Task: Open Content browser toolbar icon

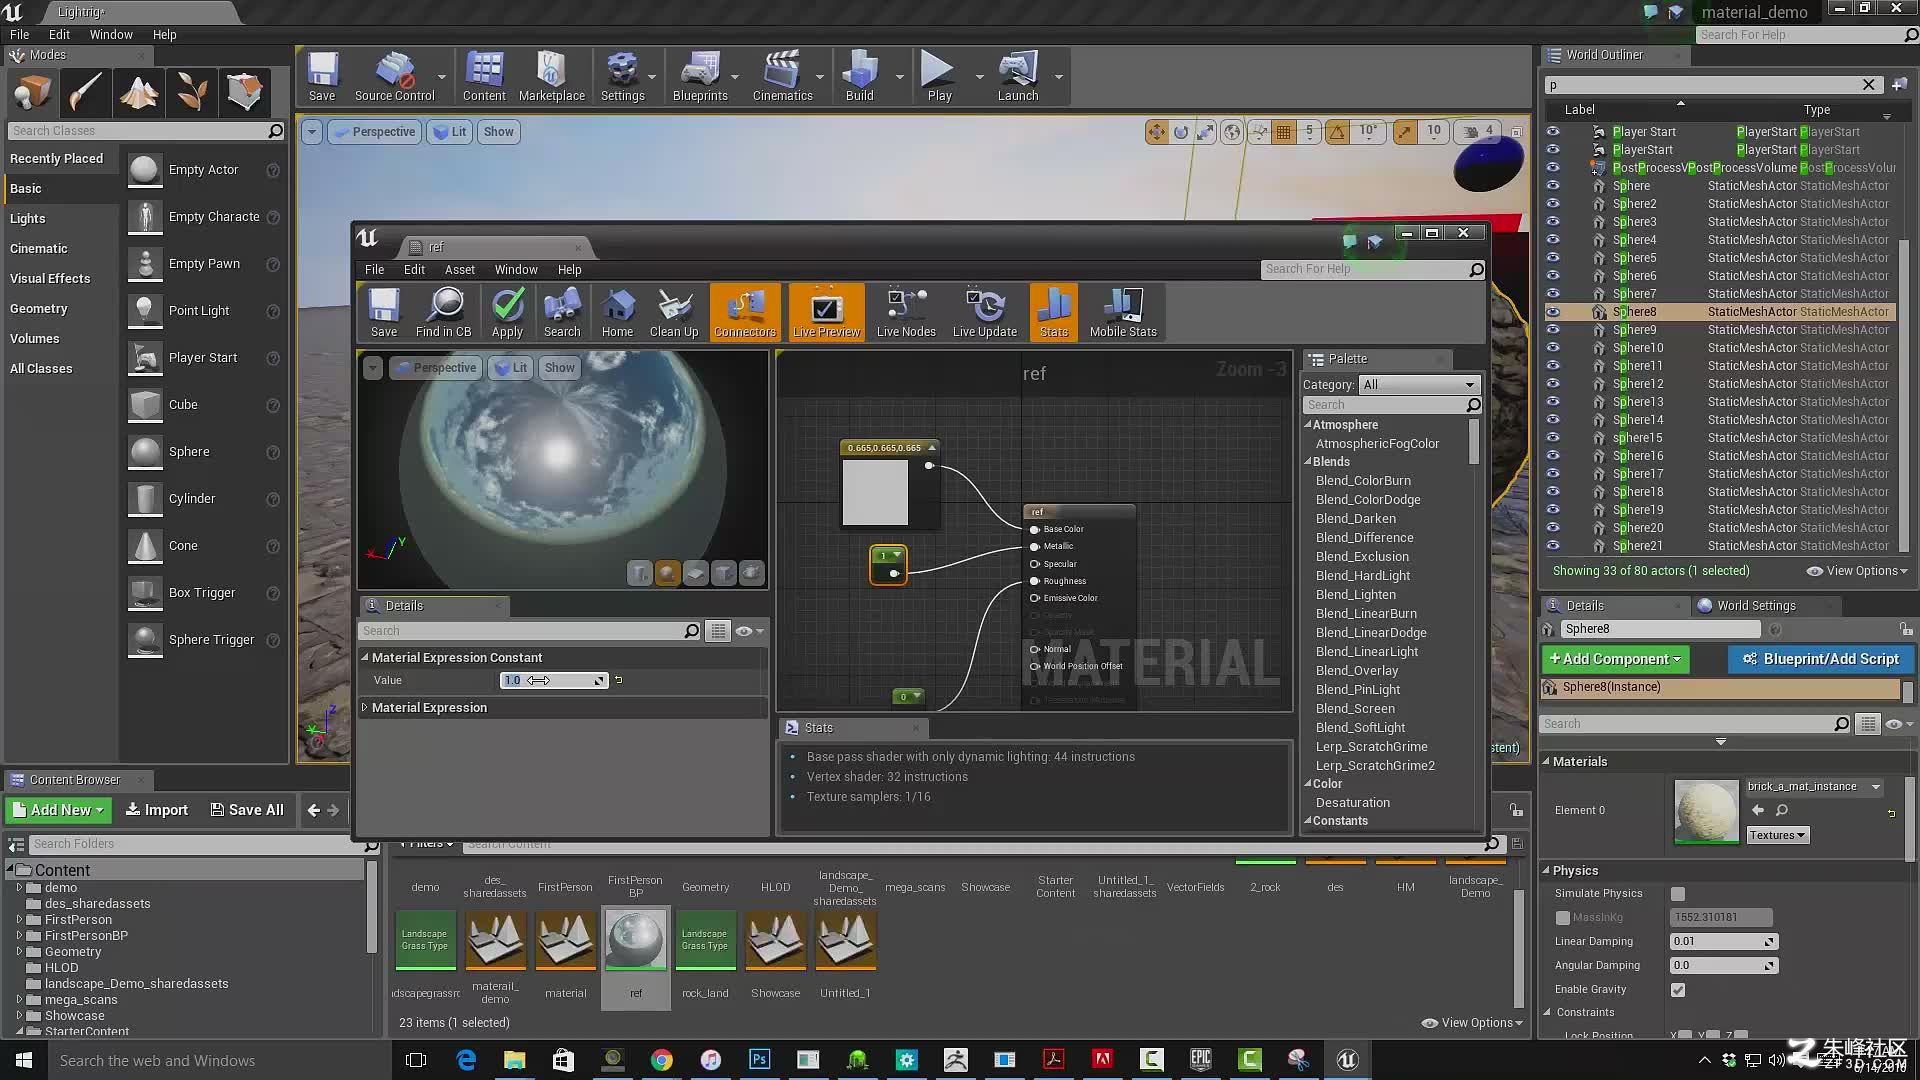Action: tap(484, 77)
